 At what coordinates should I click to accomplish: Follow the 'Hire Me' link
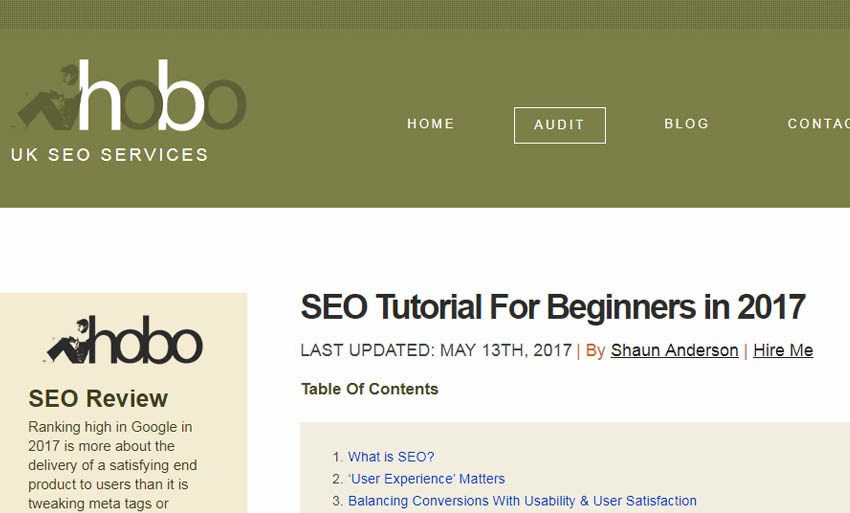[x=783, y=350]
